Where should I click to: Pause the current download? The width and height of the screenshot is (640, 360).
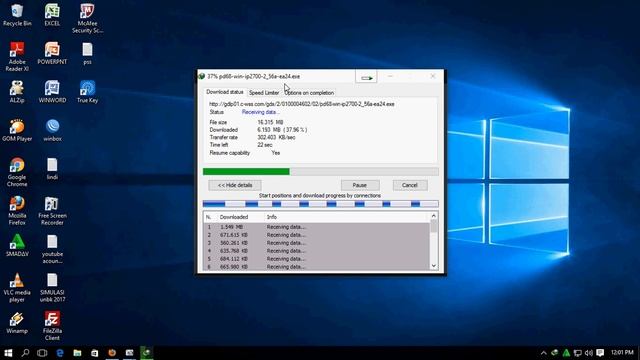point(360,185)
